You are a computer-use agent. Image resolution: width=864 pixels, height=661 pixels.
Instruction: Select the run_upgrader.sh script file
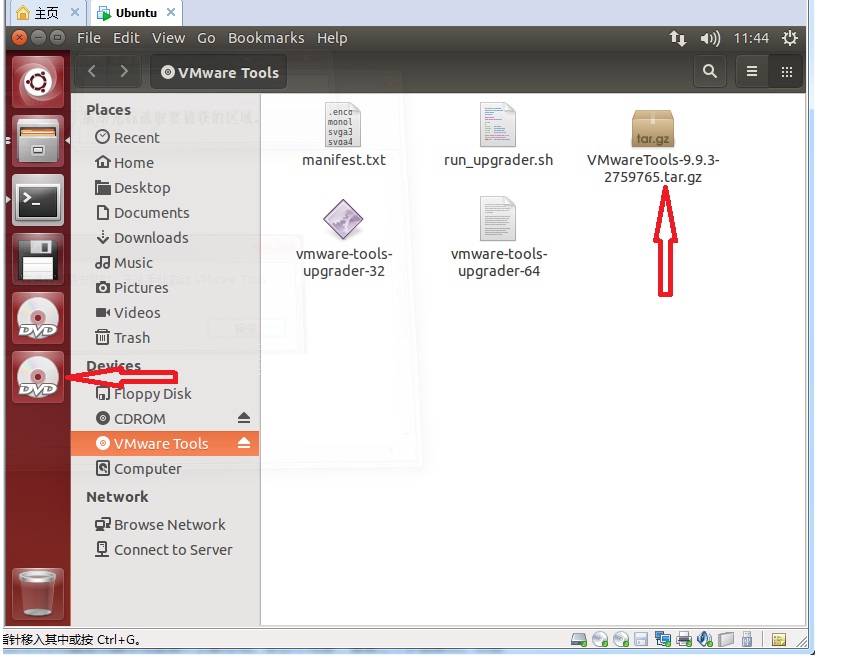498,135
